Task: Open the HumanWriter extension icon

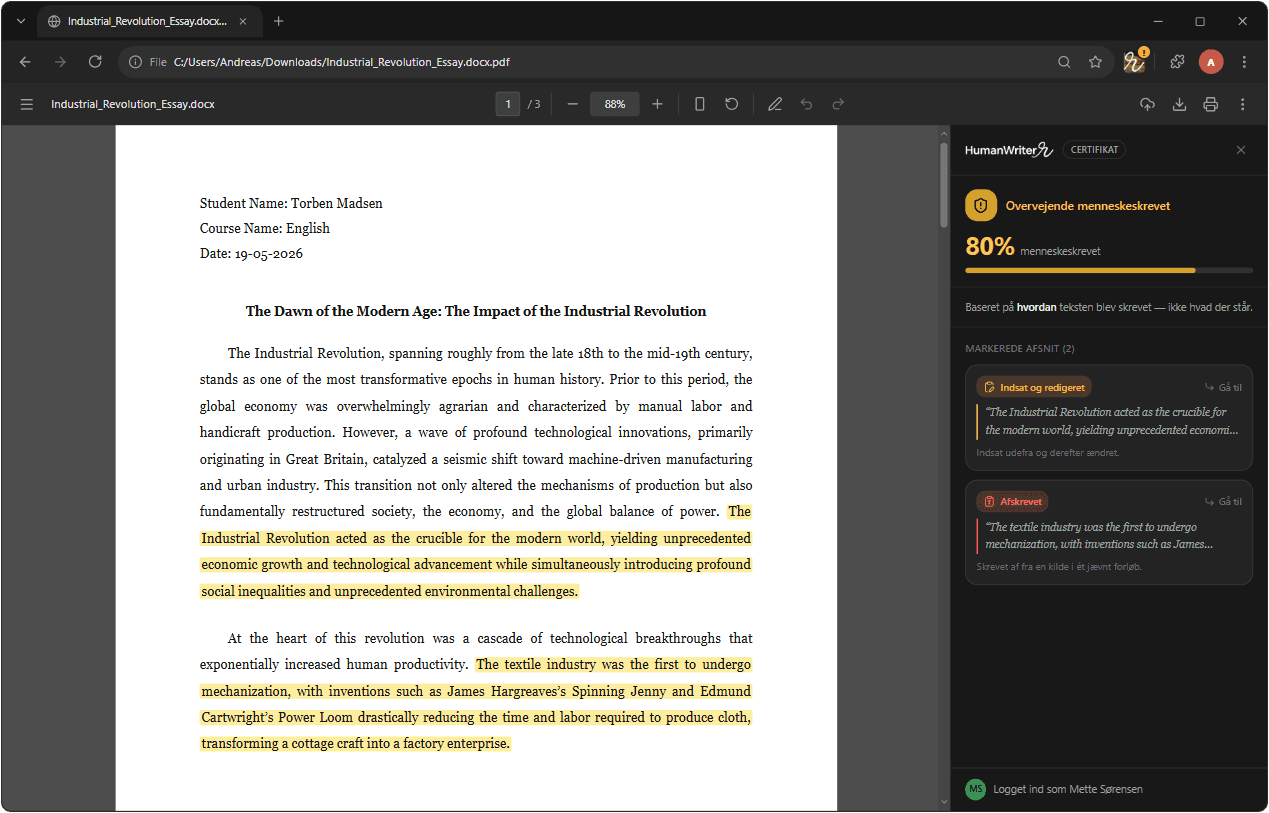Action: point(1134,61)
